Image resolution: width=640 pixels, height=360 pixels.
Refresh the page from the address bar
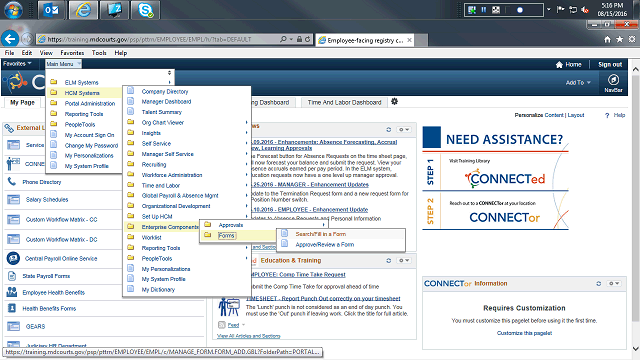[307, 39]
